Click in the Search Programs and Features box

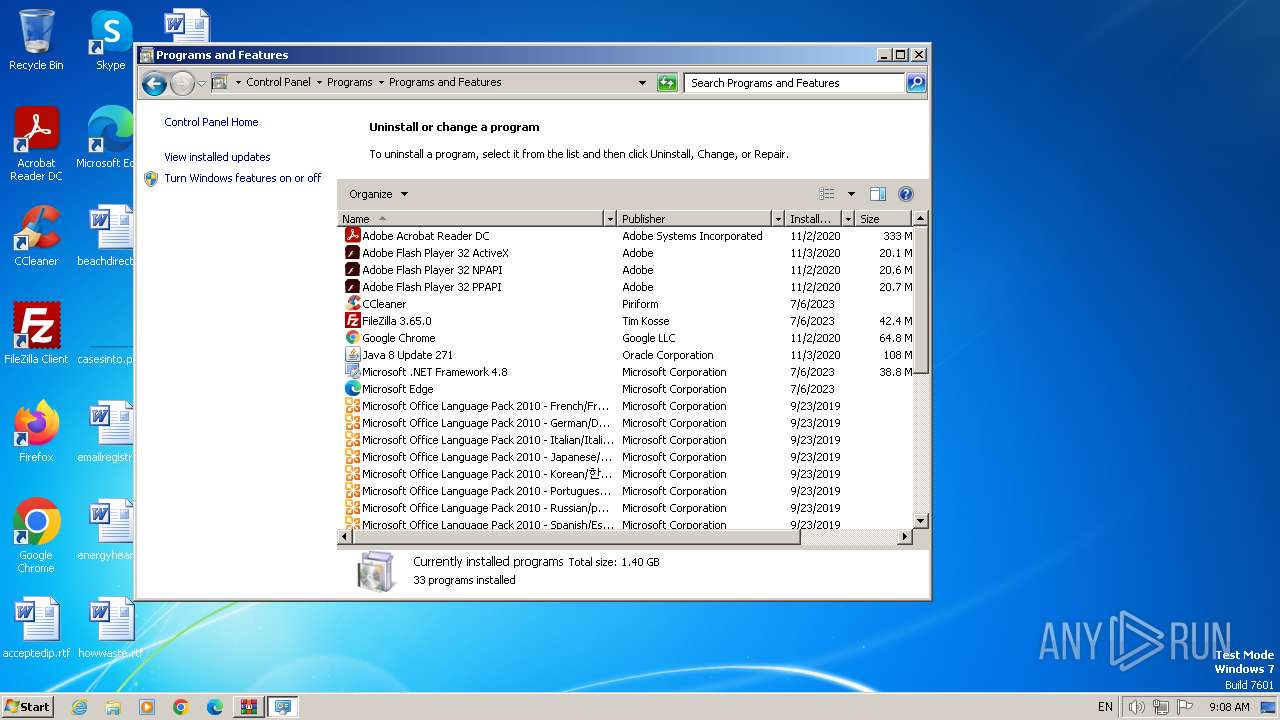point(795,83)
